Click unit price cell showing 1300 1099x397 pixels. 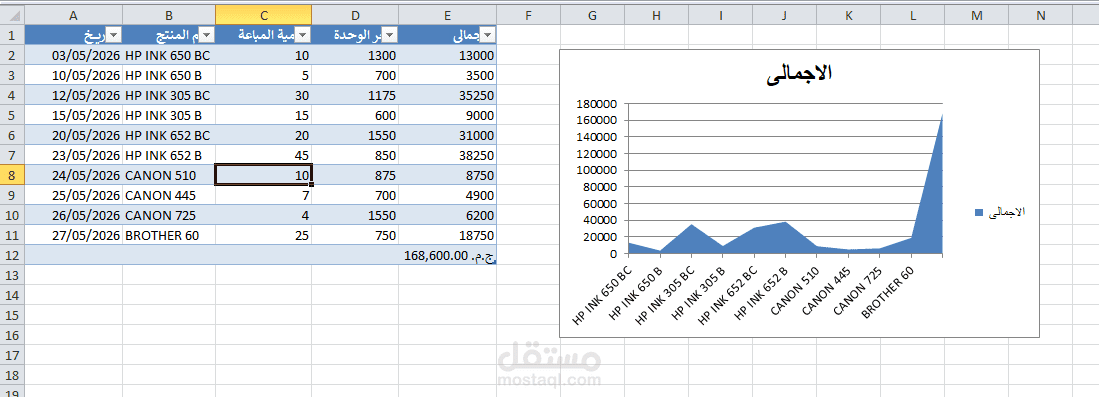(355, 55)
